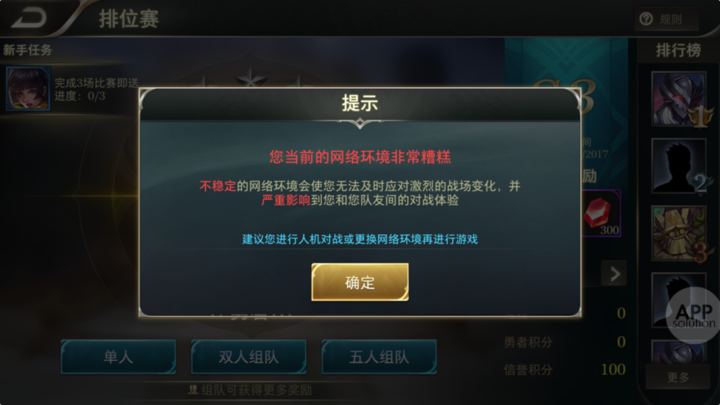This screenshot has width=720, height=405.
Task: Choose 双人组队 duo team mode
Action: pyautogui.click(x=248, y=357)
